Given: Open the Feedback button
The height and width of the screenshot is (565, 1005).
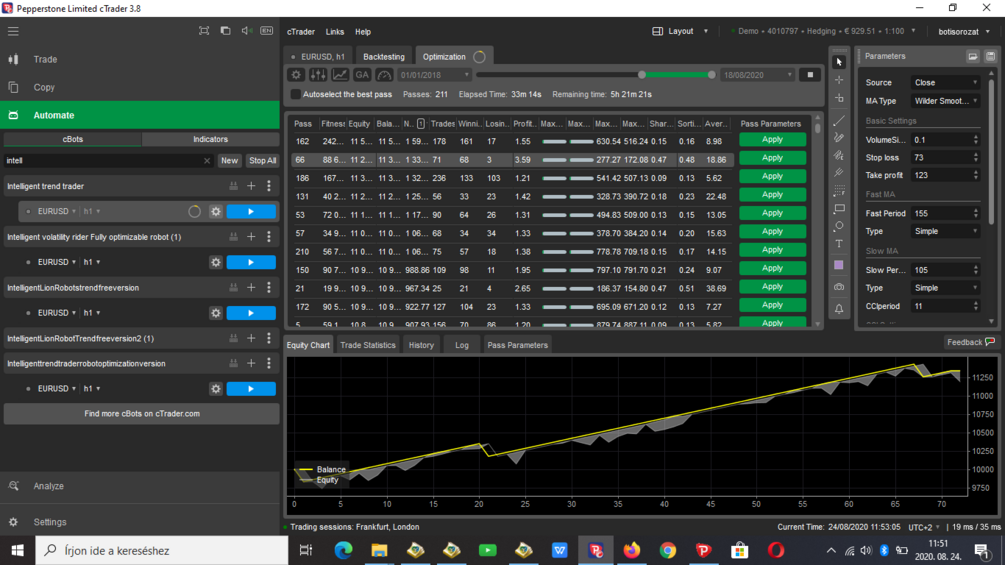Looking at the screenshot, I should tap(970, 342).
